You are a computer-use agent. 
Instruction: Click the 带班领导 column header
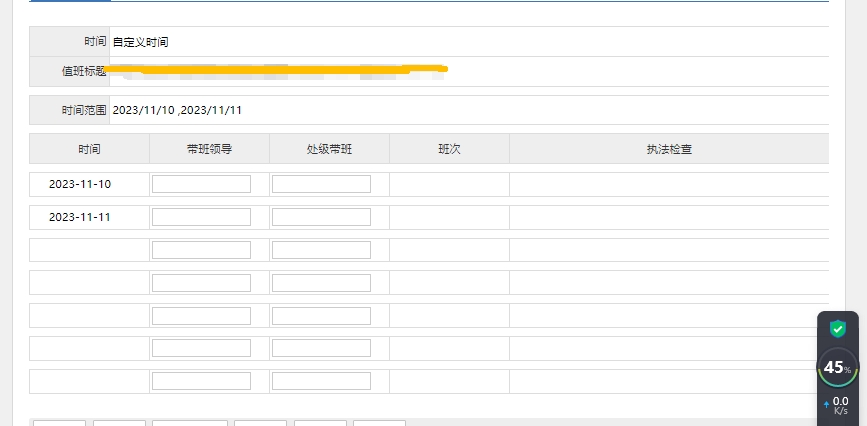209,149
